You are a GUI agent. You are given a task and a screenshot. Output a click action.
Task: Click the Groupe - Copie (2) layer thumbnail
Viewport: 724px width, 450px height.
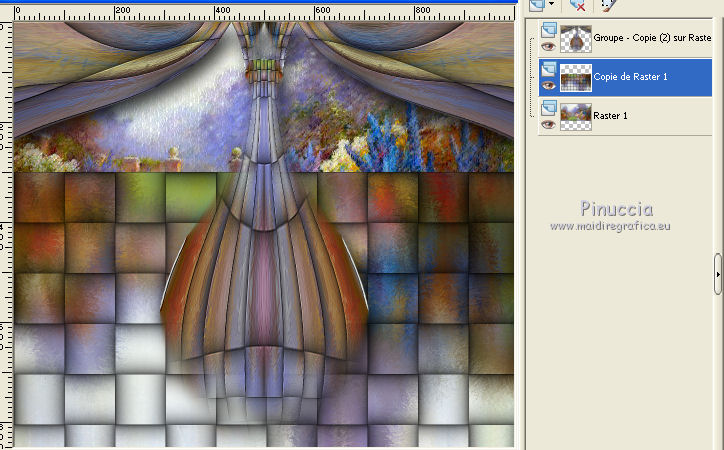576,39
